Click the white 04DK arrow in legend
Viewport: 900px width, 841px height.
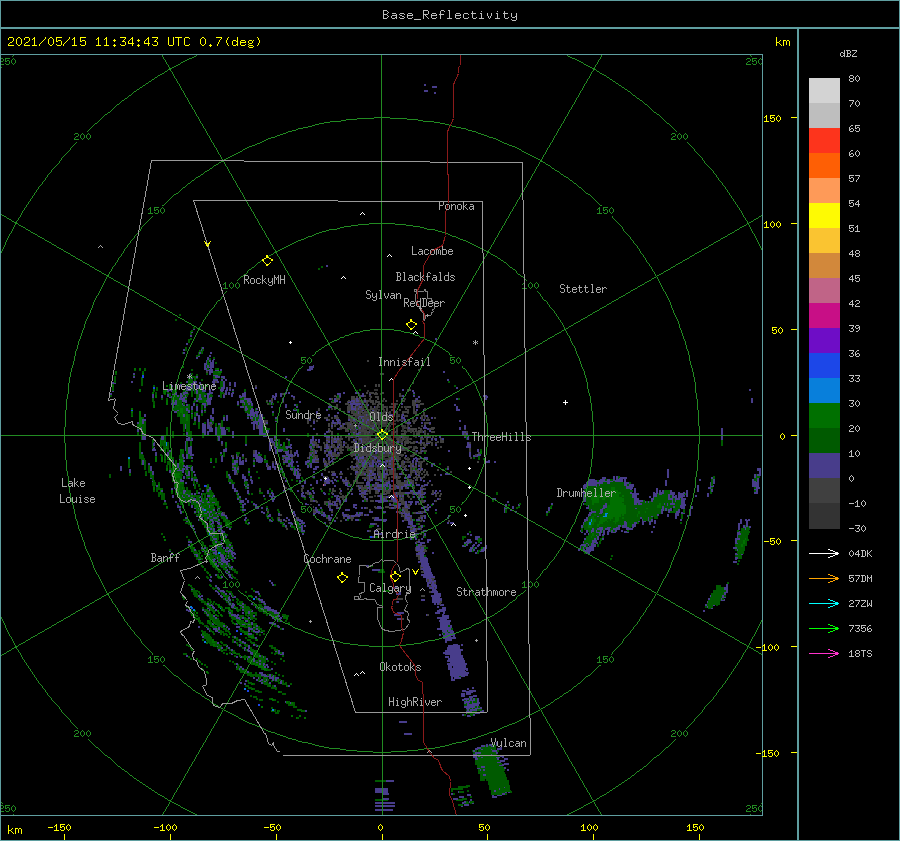click(824, 553)
